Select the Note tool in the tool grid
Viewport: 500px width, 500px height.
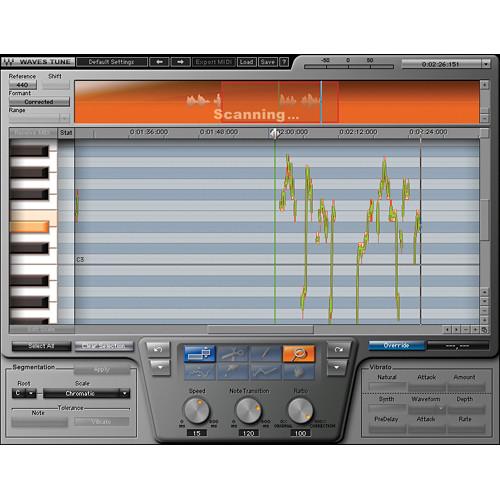200,354
